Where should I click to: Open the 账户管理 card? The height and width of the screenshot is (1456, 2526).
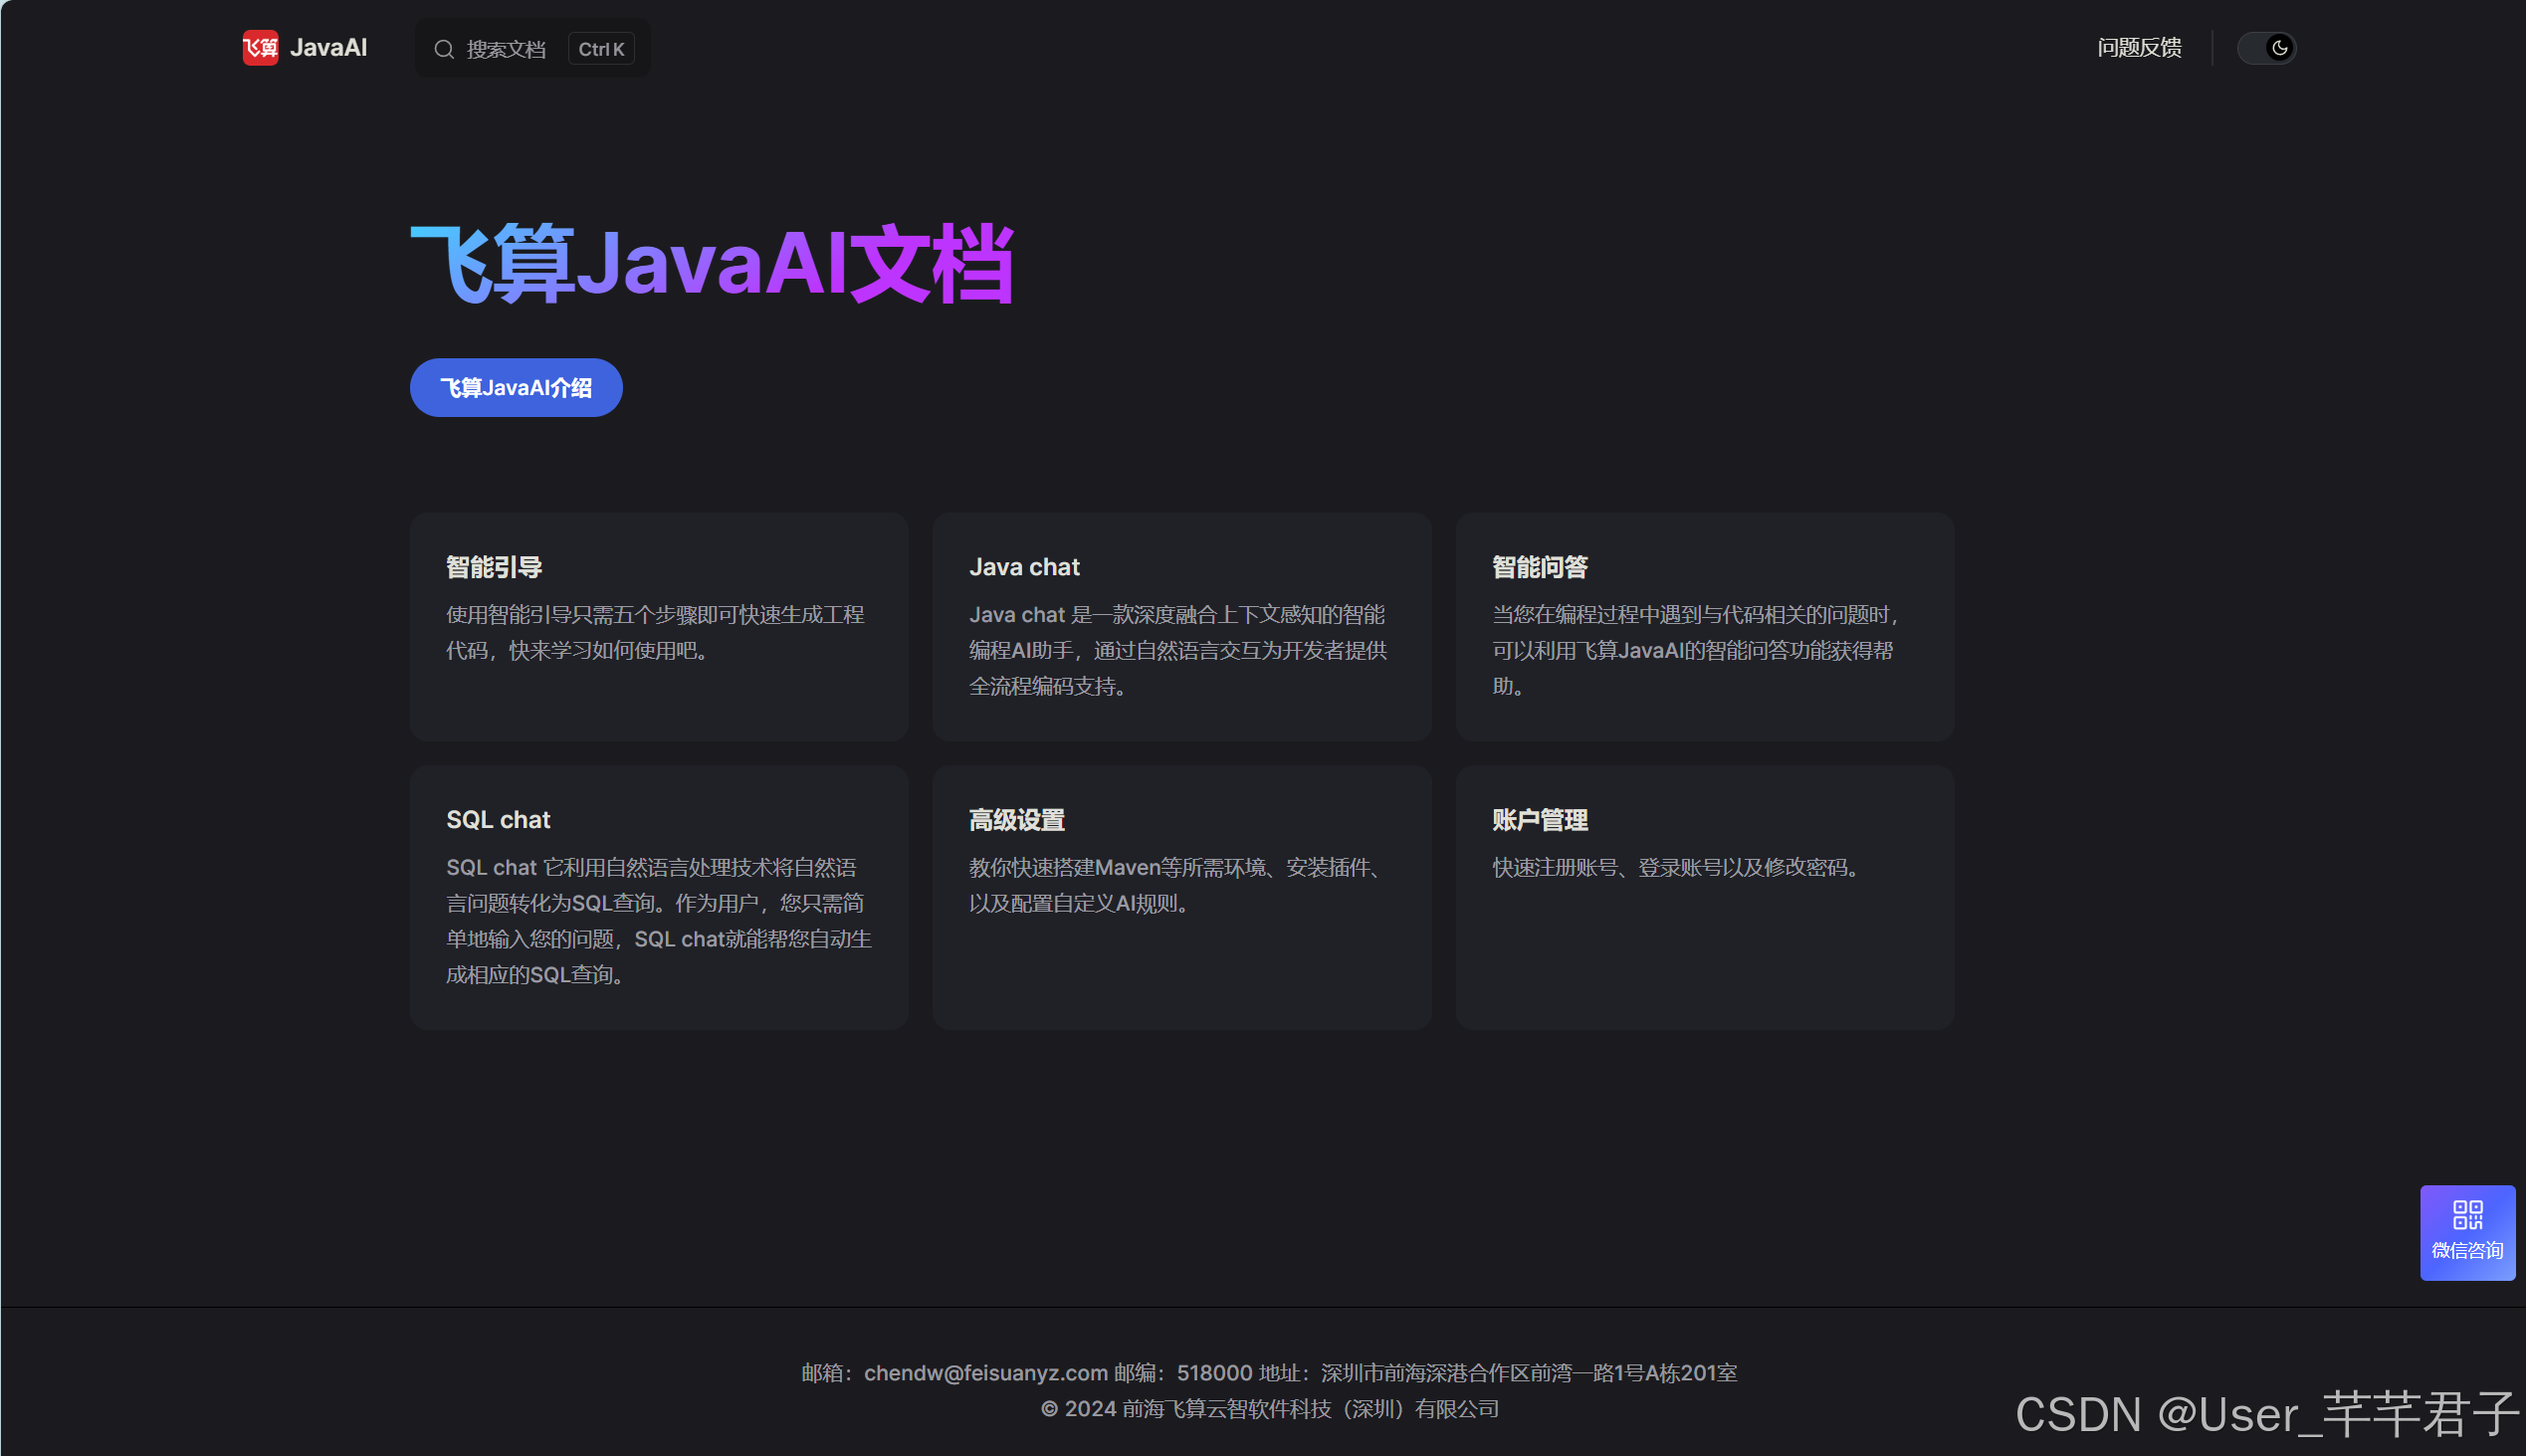coord(1705,898)
